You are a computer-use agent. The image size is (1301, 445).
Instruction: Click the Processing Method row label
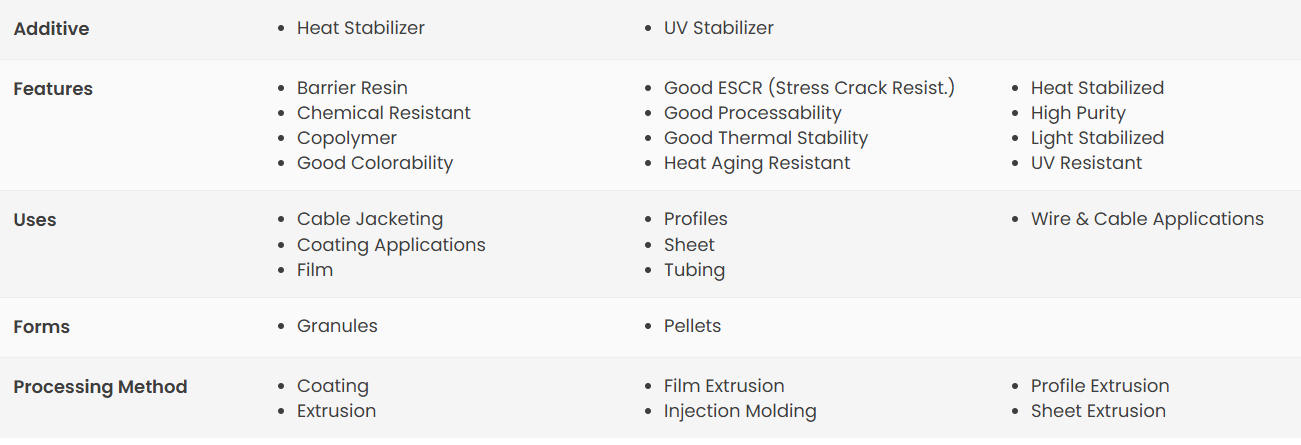[x=100, y=387]
